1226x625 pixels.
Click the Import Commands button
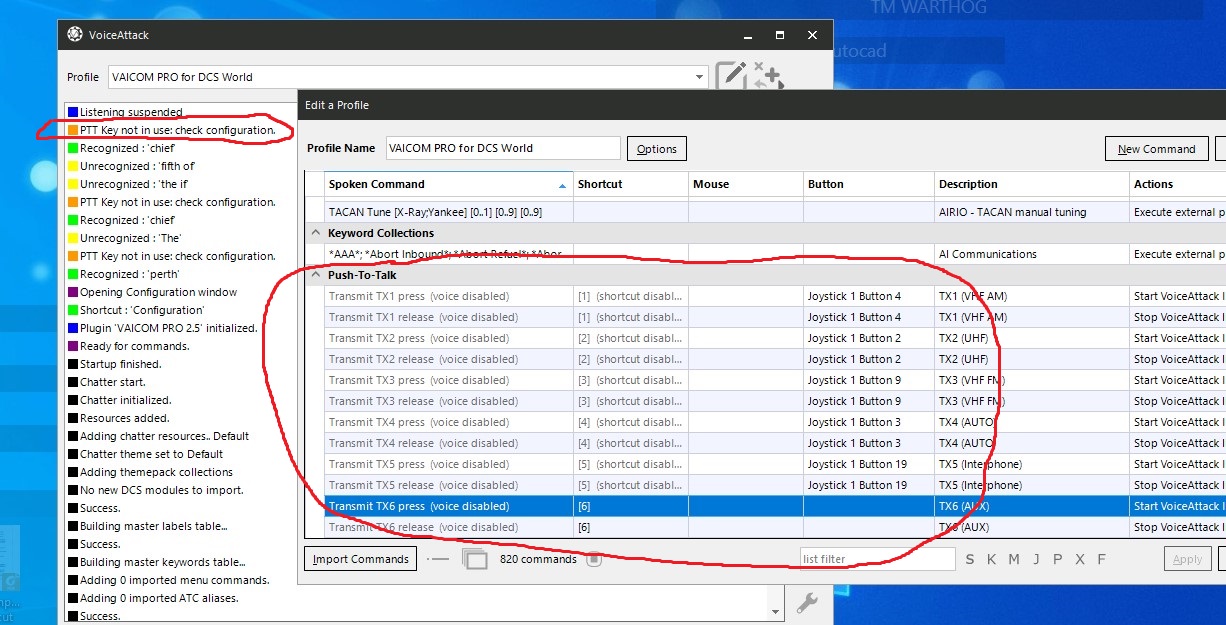coord(360,559)
